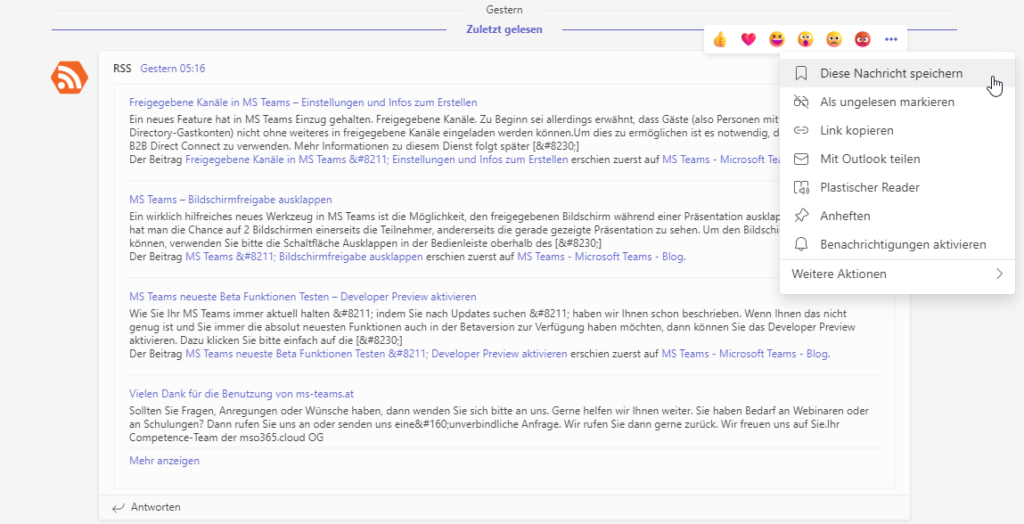This screenshot has width=1024, height=524.
Task: Open the 'Freigegebene Kanäle in MS Teams' headline
Action: [x=303, y=103]
